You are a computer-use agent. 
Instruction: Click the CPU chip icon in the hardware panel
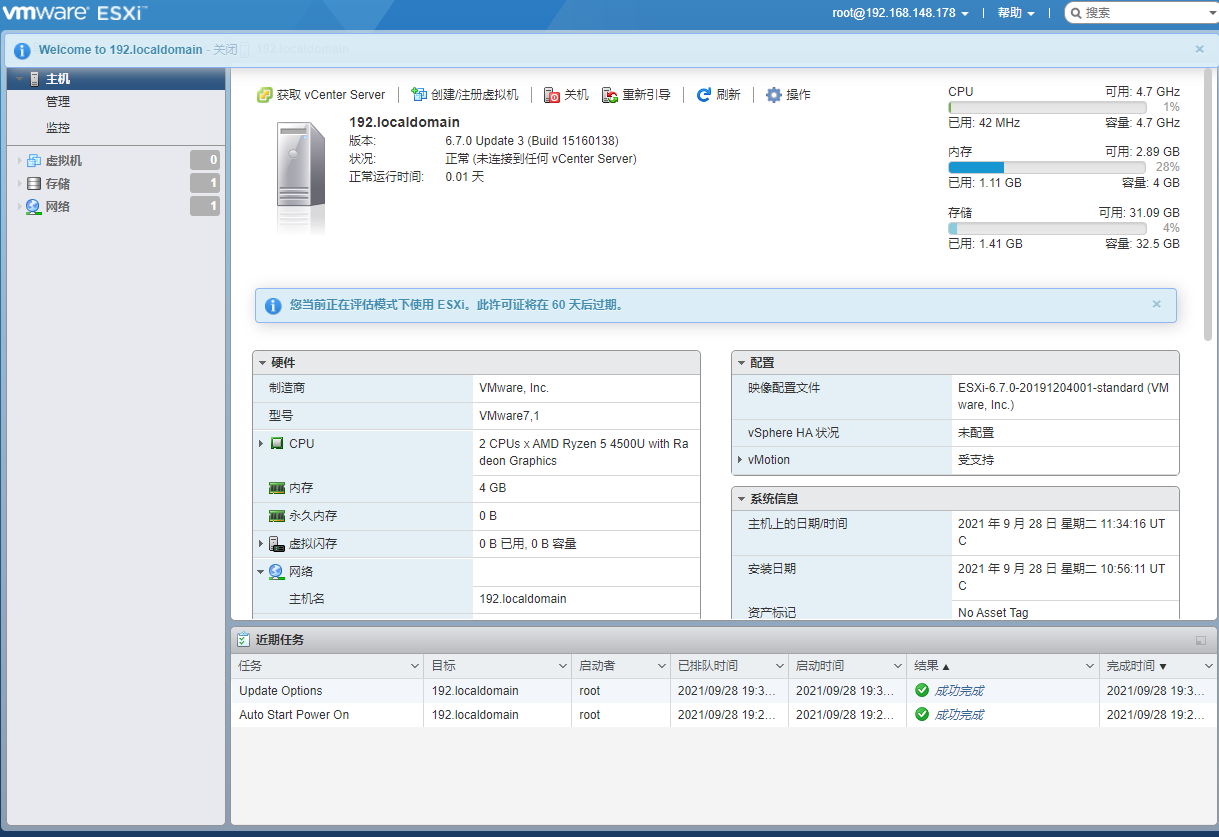pos(277,444)
